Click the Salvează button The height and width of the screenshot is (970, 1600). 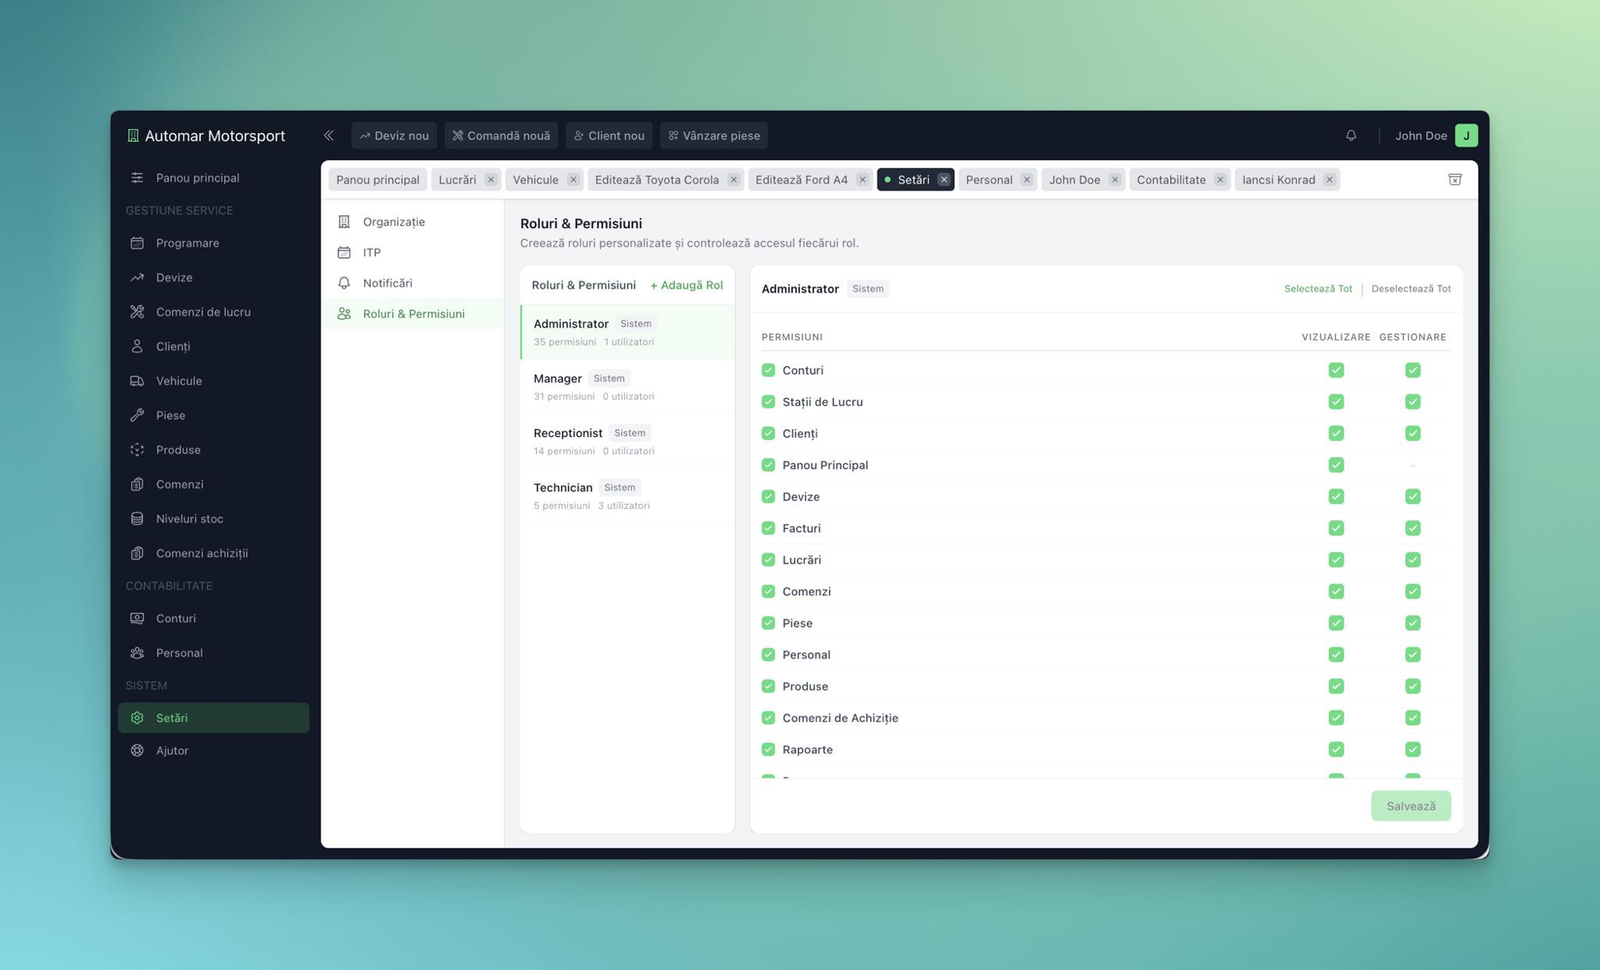[x=1411, y=806]
